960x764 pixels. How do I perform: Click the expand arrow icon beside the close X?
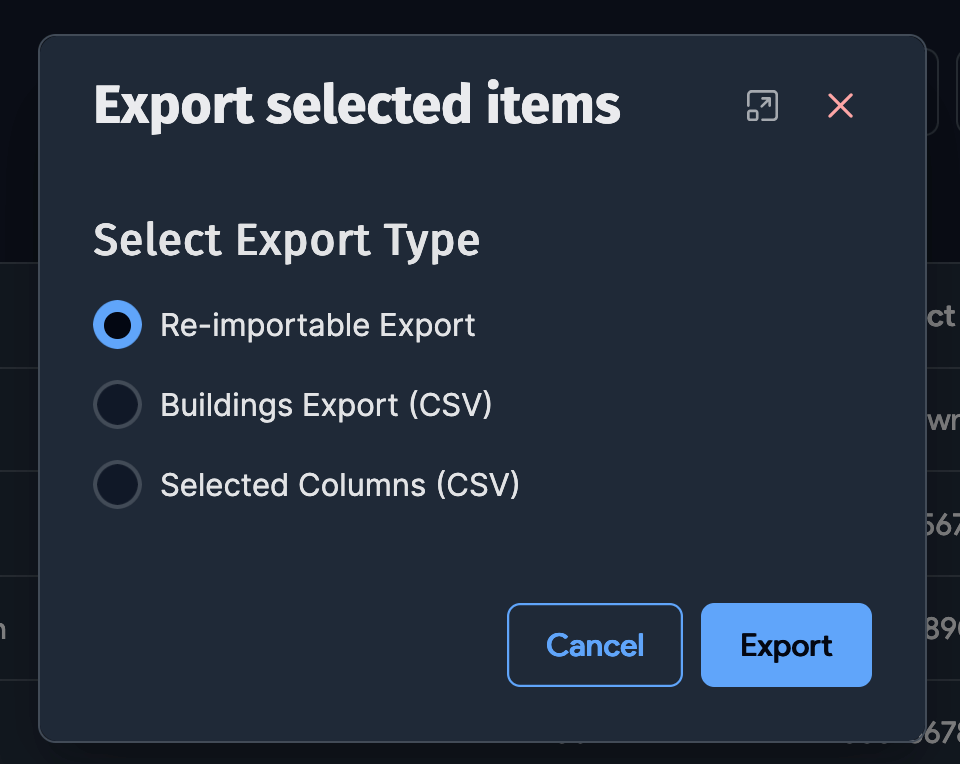(761, 105)
